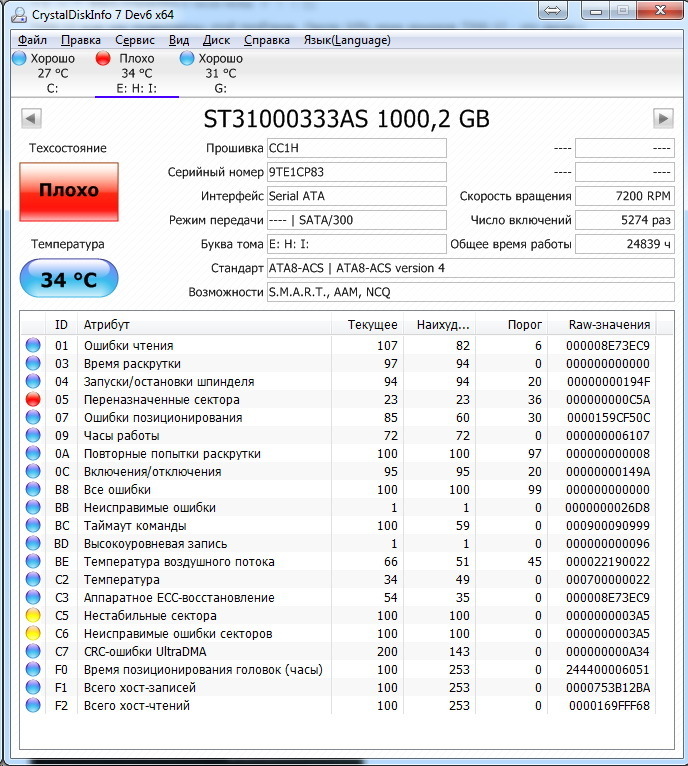Click blue status dot for attribute B8
The width and height of the screenshot is (688, 766).
33,489
